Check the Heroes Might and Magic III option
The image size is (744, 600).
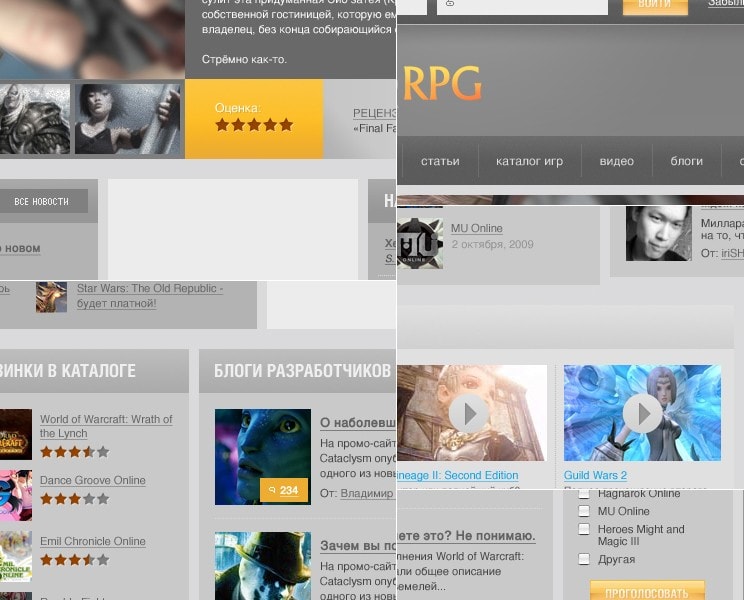click(584, 529)
